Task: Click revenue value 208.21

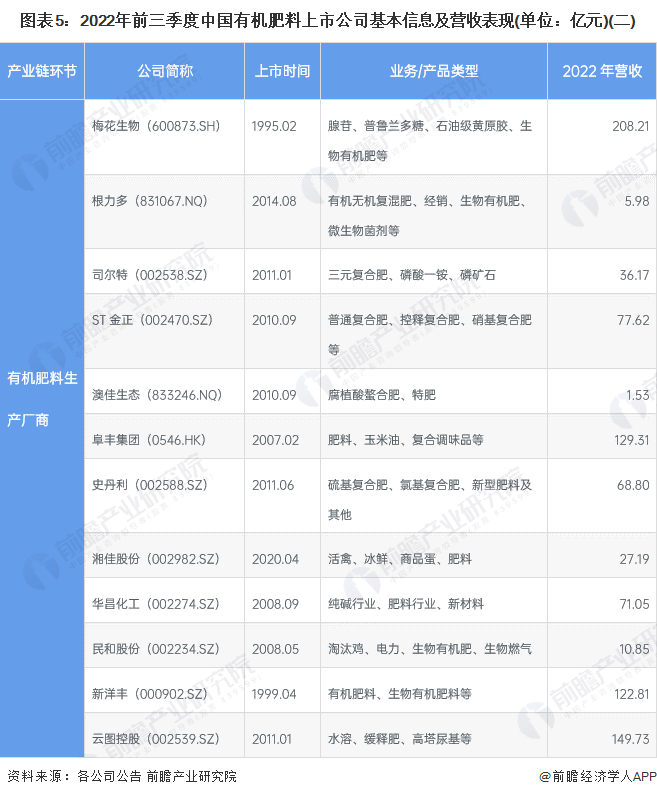Action: [631, 126]
